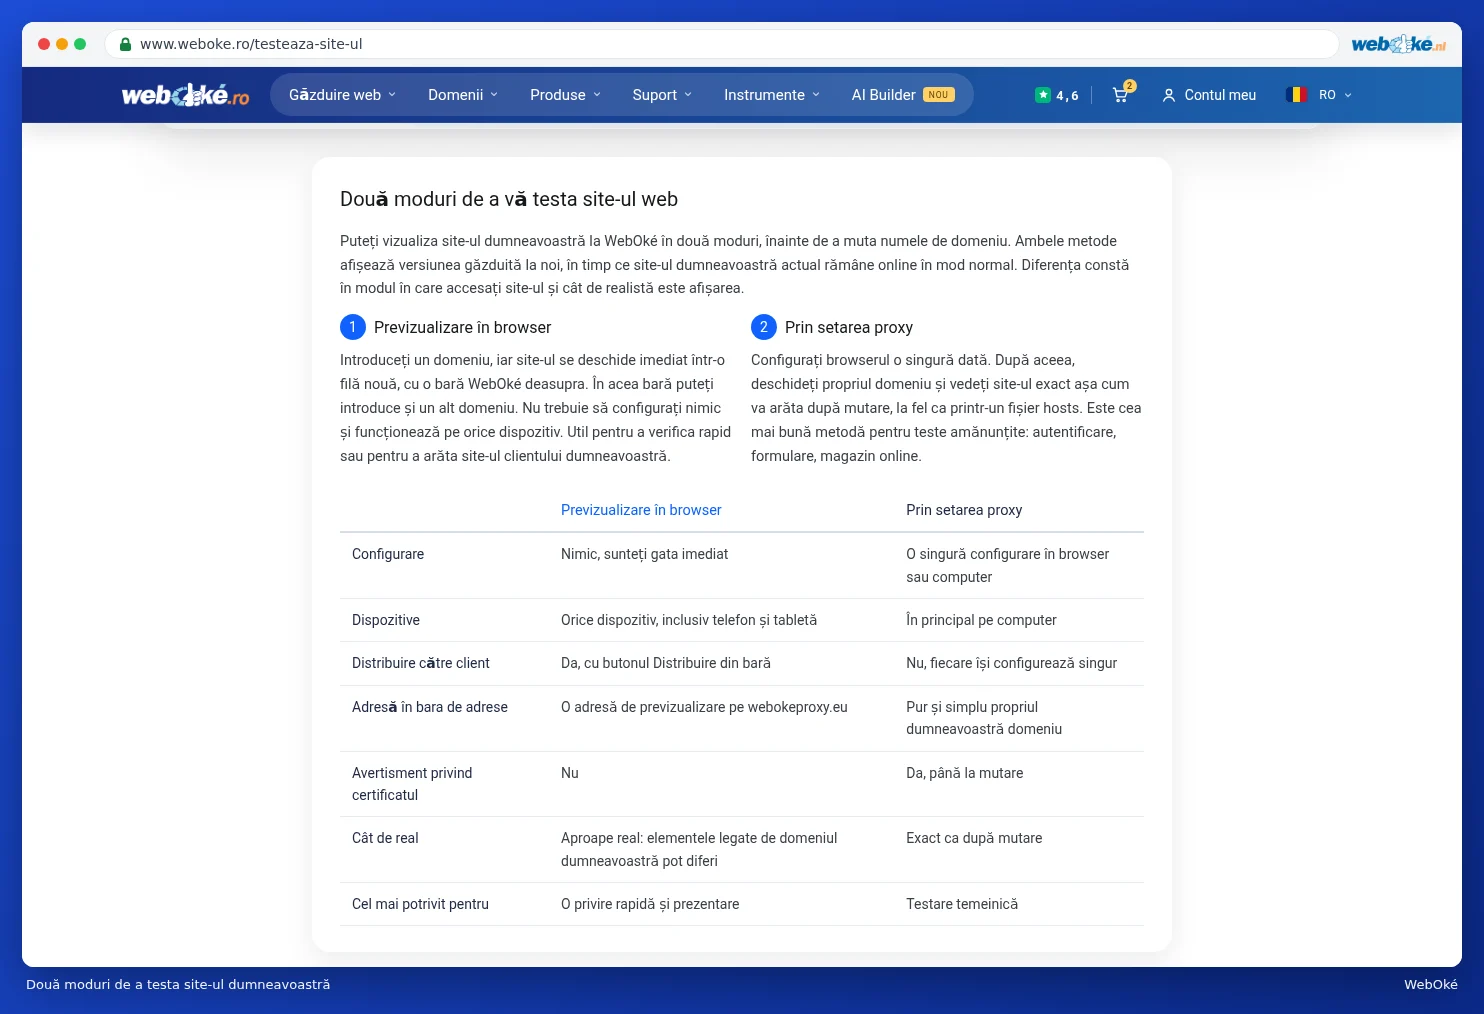The width and height of the screenshot is (1484, 1014).
Task: Click the 'Prin setarea proxy' section heading numbered 2
Action: (849, 327)
